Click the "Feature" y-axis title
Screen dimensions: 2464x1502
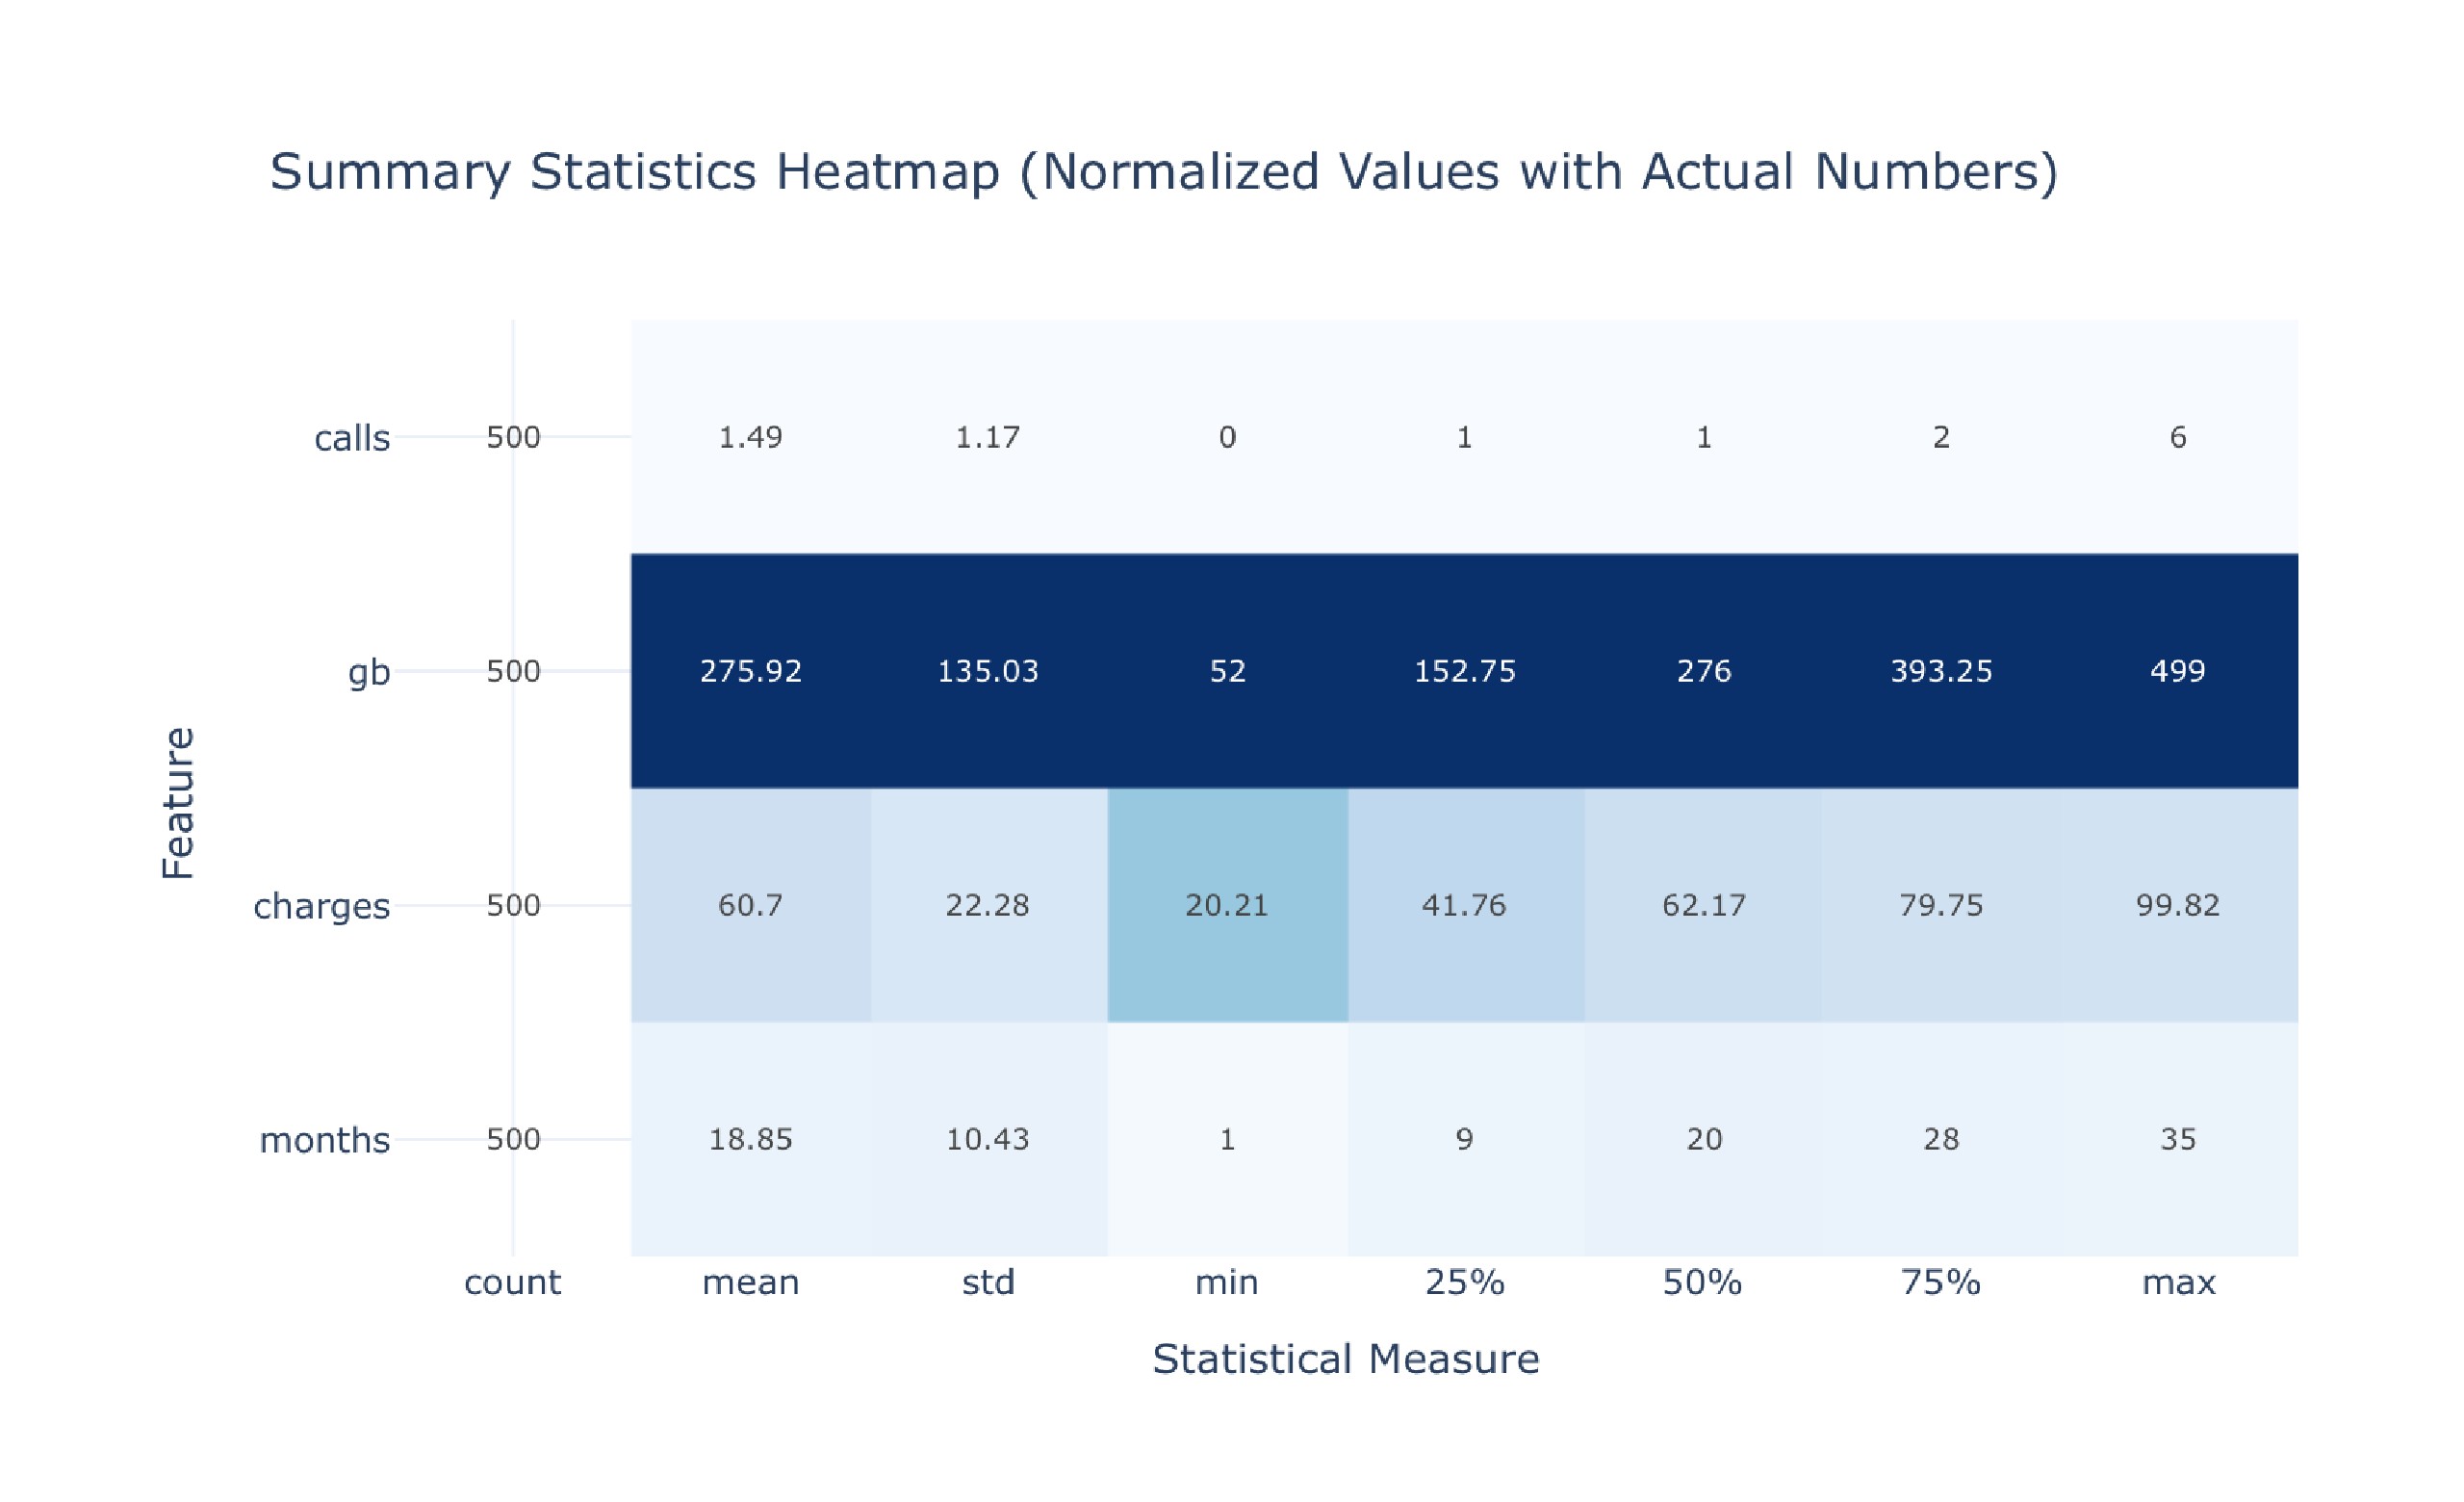(x=178, y=803)
